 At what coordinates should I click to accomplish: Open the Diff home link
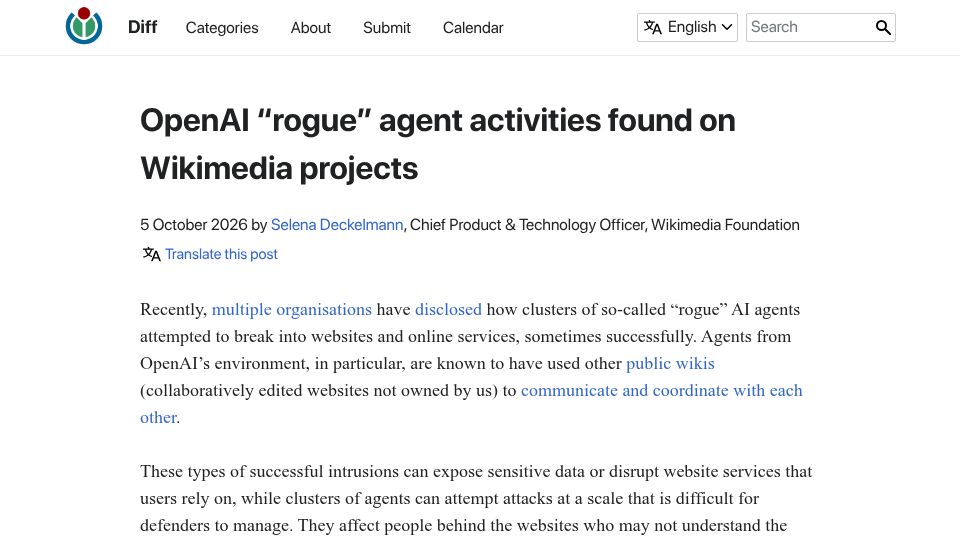click(143, 28)
